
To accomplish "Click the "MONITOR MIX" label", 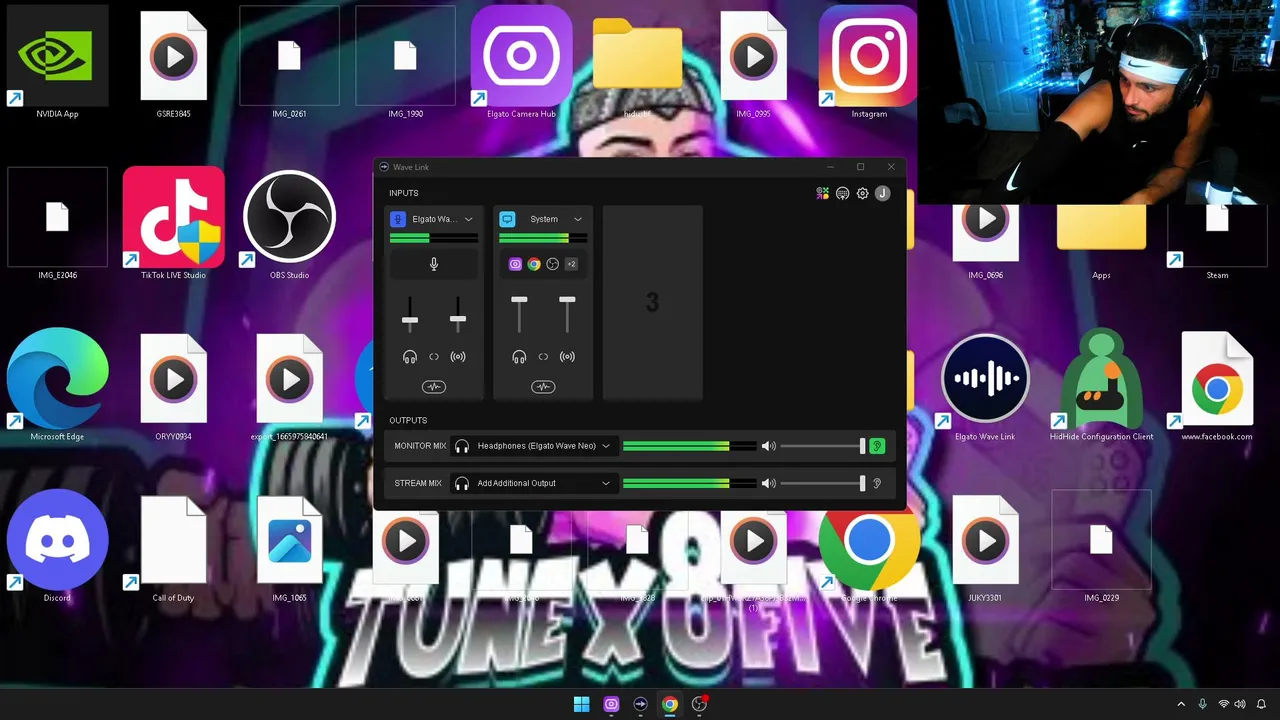I will (x=420, y=446).
